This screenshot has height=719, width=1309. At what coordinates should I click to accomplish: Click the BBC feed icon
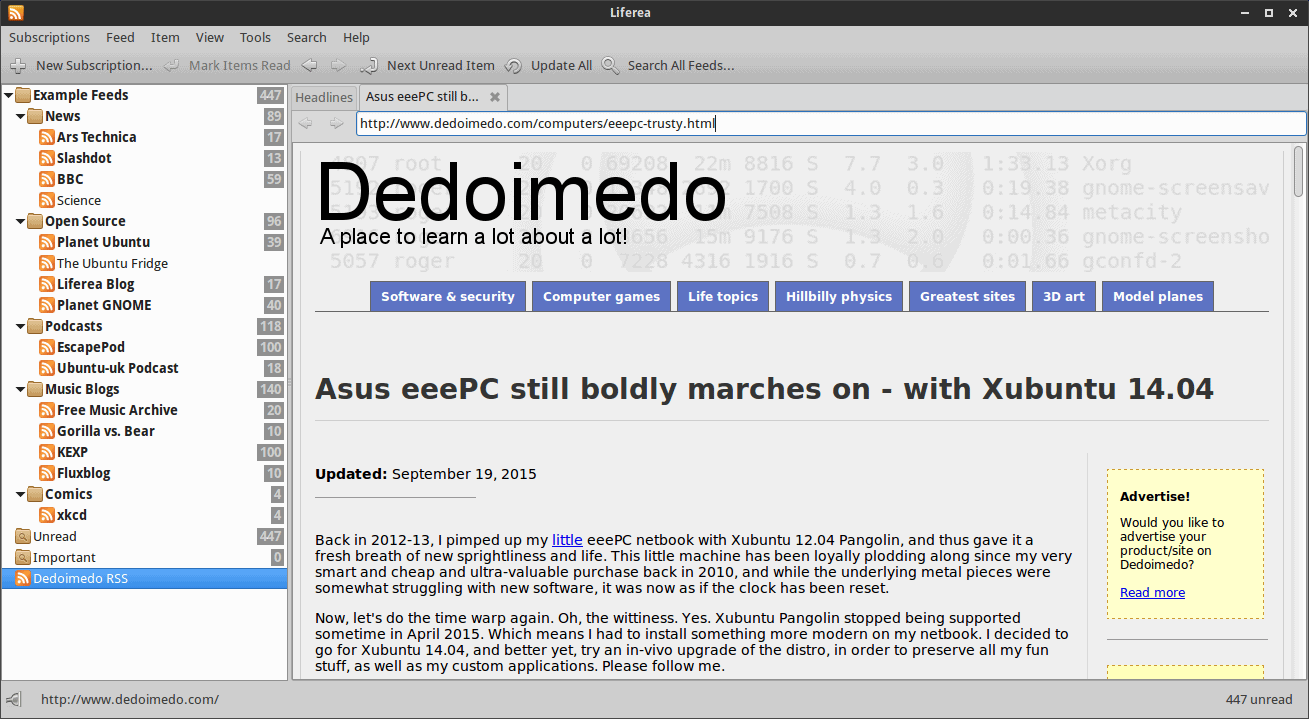click(x=46, y=179)
